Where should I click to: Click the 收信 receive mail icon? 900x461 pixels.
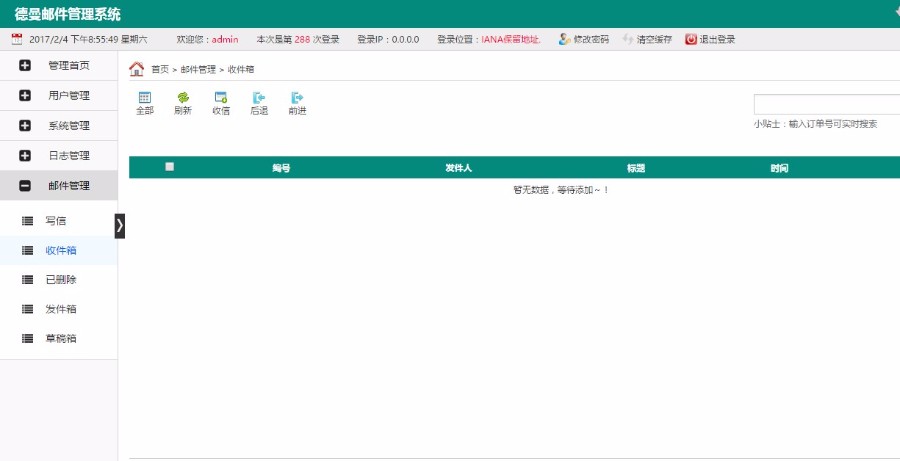point(221,98)
